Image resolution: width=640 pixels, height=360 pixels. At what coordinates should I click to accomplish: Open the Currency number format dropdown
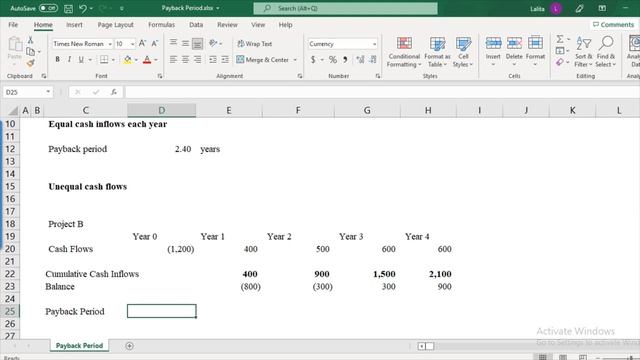[375, 44]
